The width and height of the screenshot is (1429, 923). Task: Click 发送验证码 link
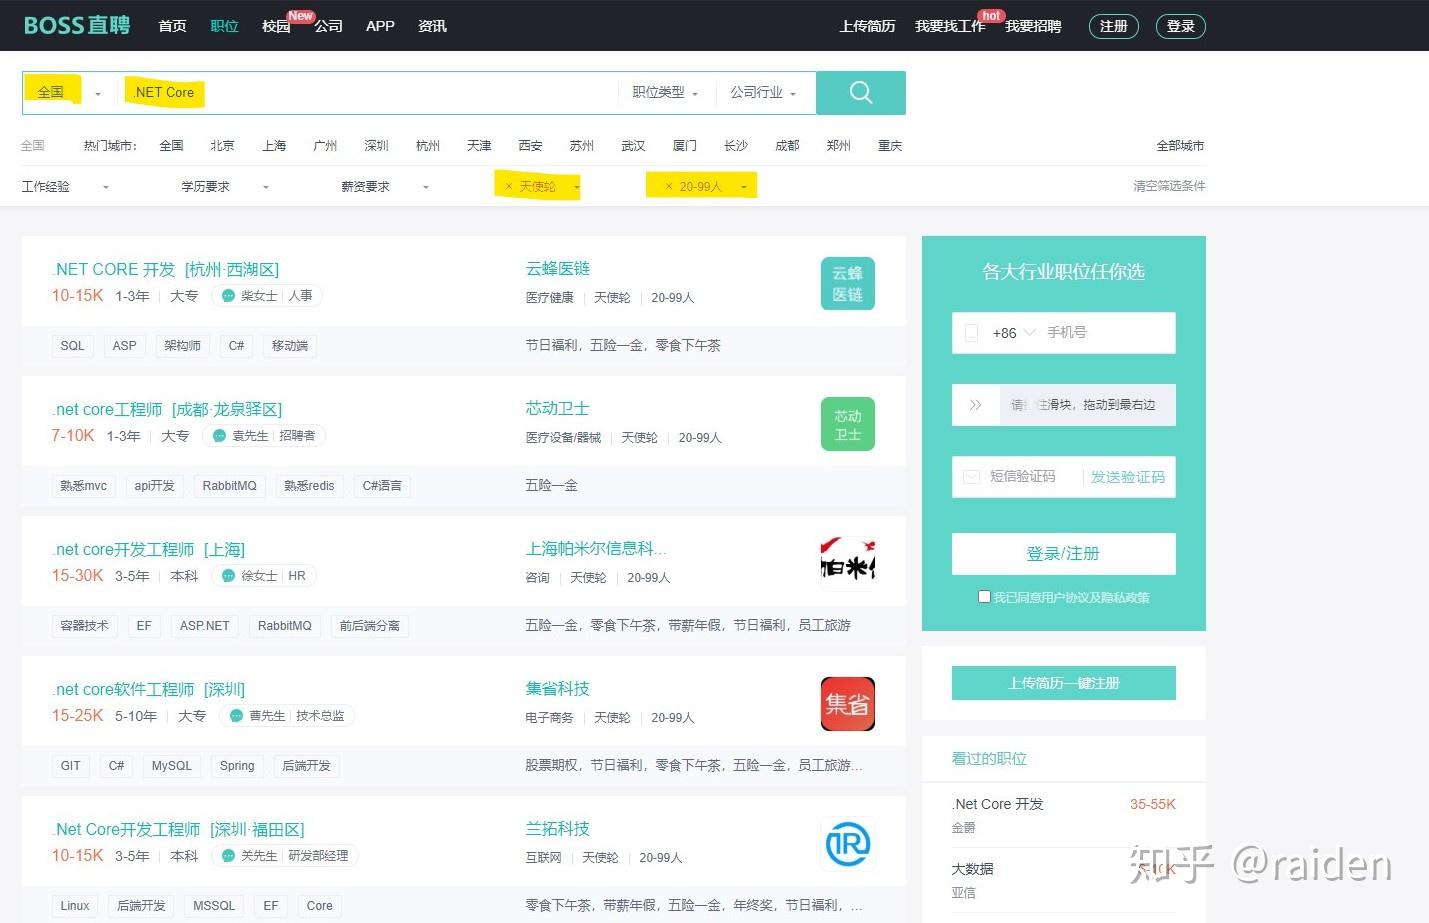click(x=1128, y=477)
